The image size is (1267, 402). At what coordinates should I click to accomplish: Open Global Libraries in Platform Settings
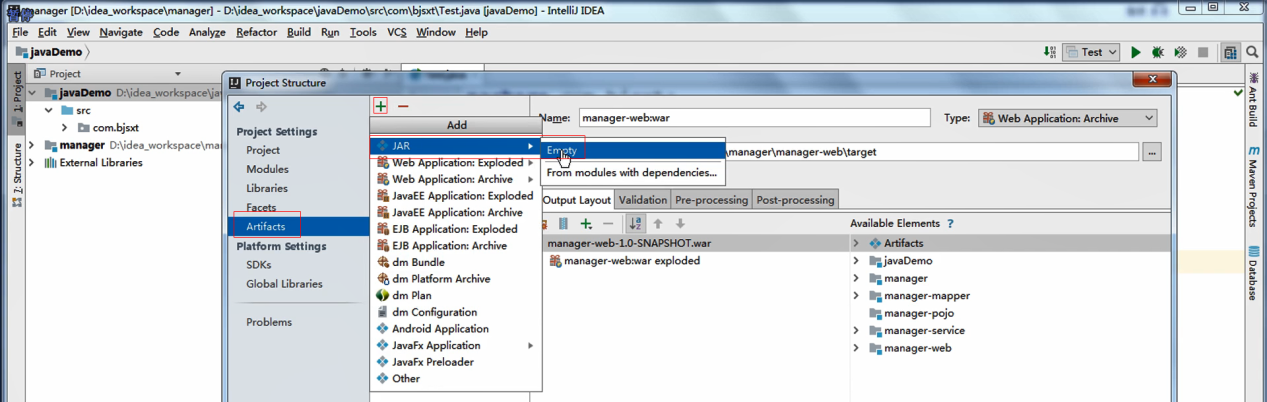[284, 284]
